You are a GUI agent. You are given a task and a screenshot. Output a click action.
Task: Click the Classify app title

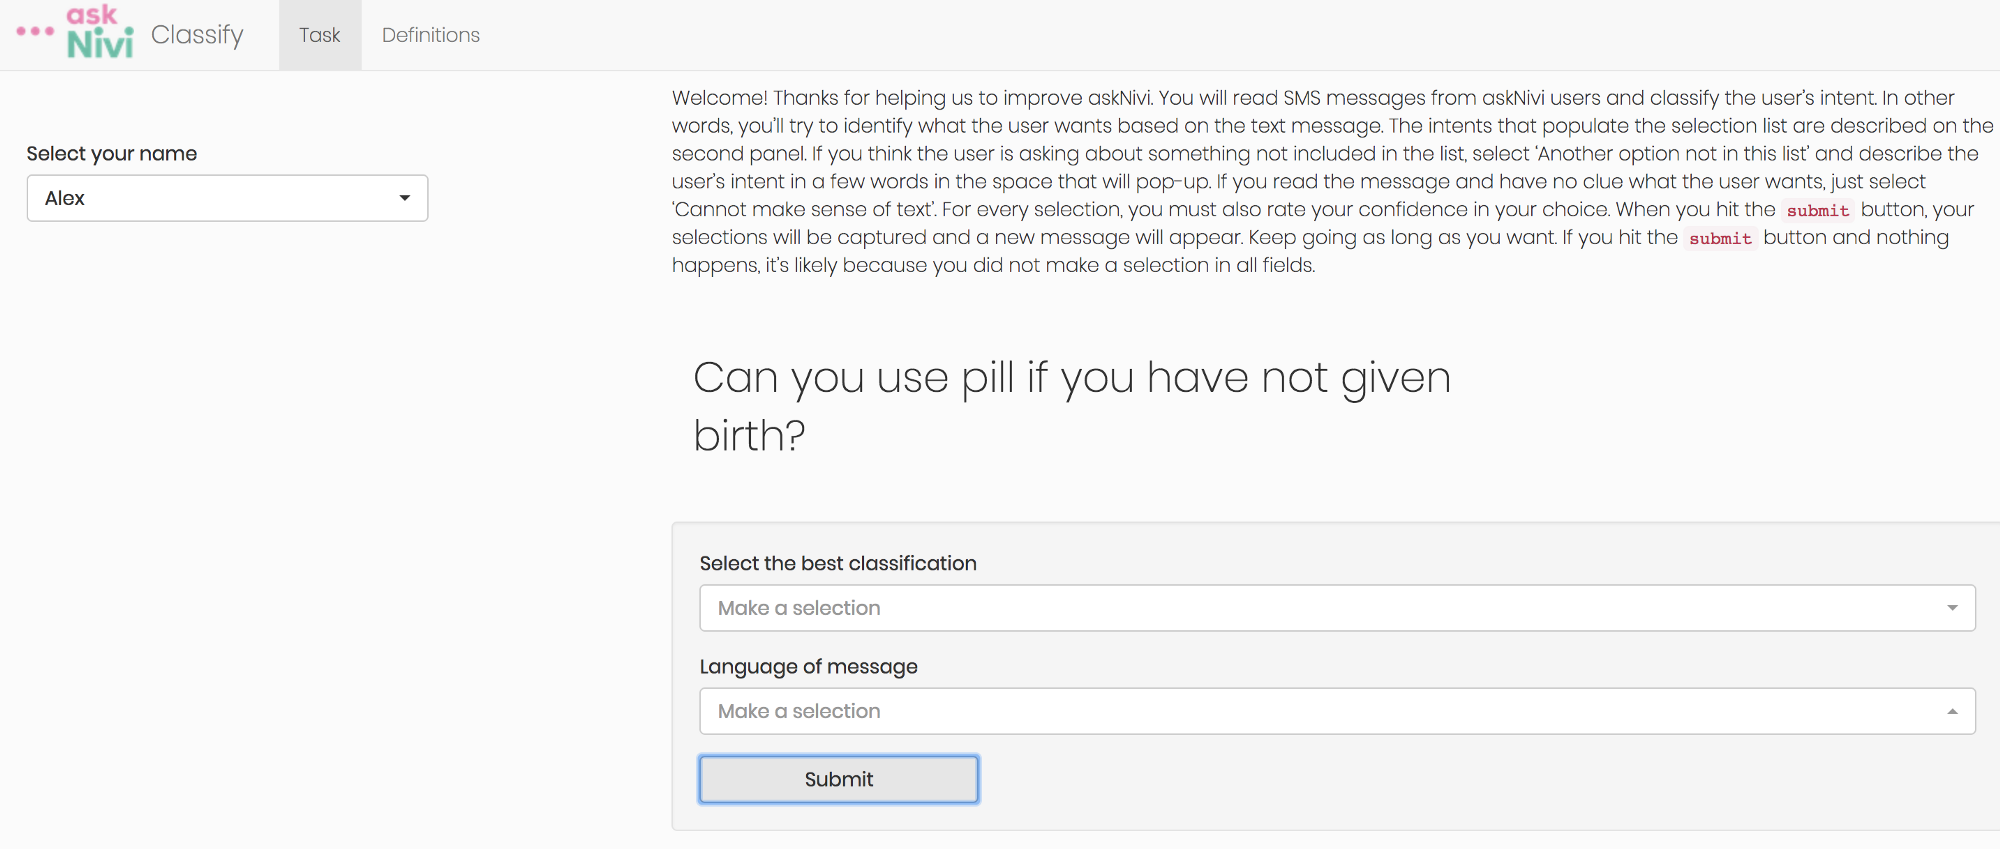197,35
